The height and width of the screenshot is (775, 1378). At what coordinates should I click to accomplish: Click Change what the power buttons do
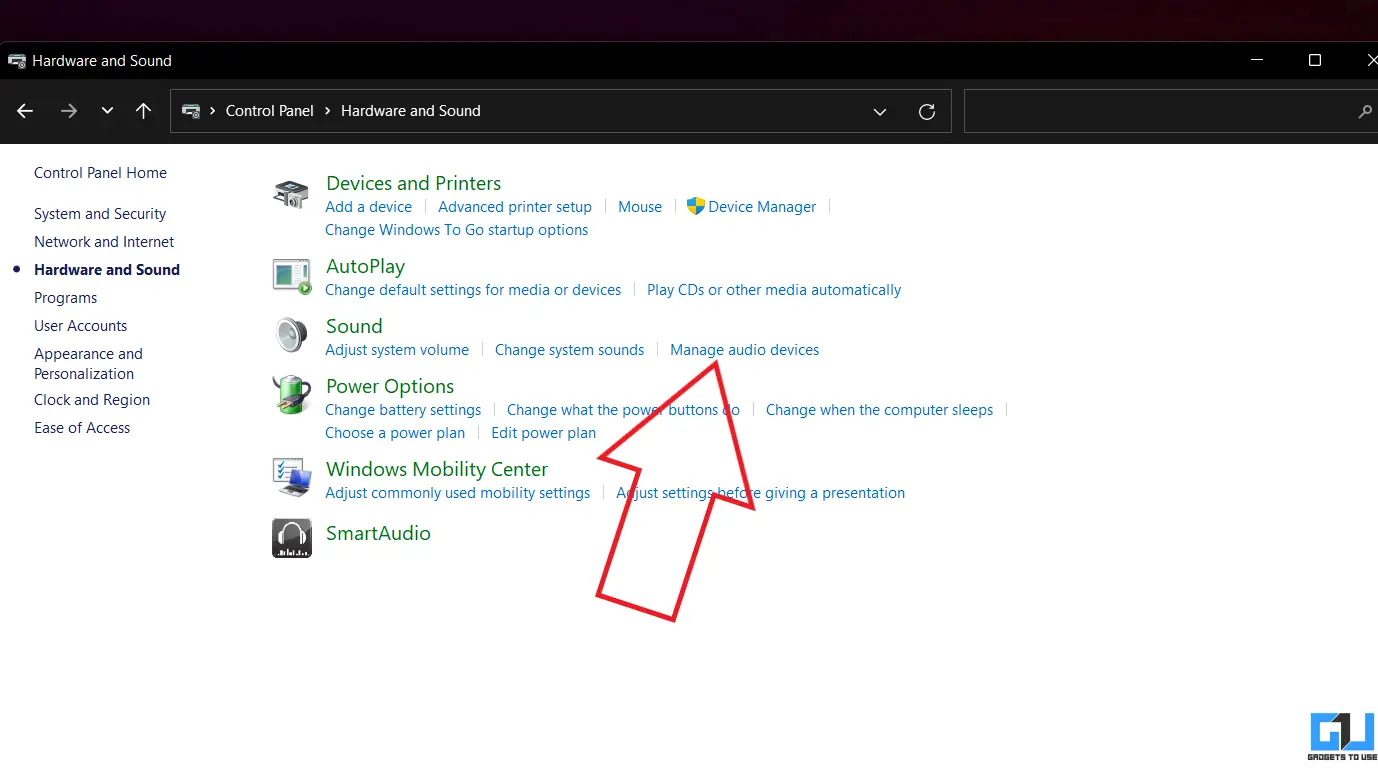point(623,410)
